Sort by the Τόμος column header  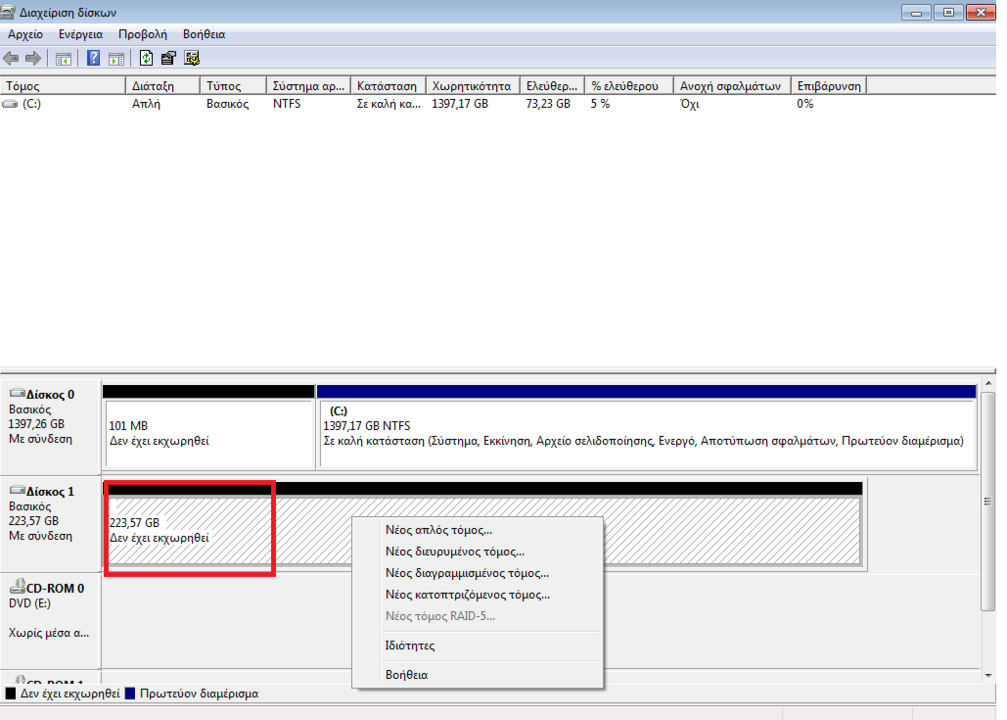pyautogui.click(x=63, y=86)
